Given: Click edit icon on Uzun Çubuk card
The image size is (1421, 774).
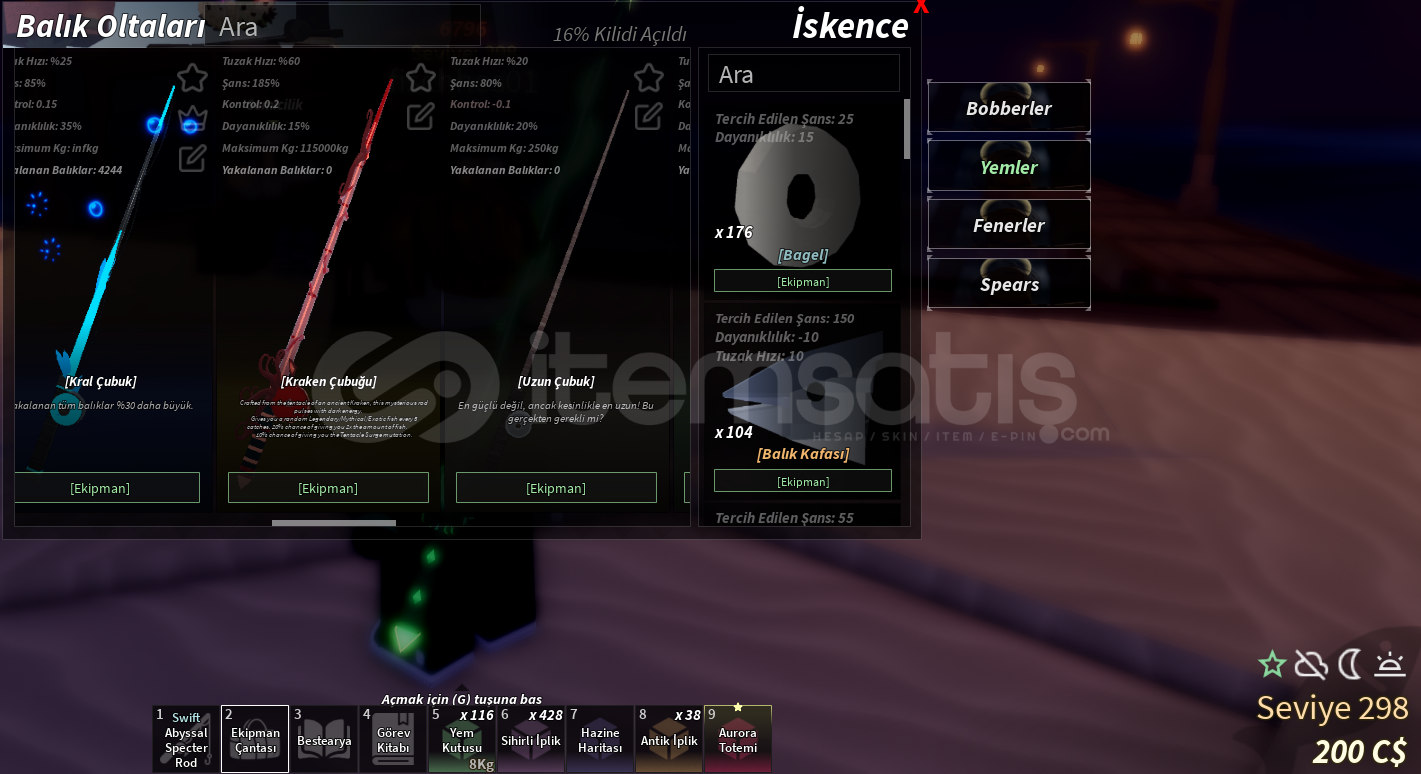Looking at the screenshot, I should tap(648, 116).
